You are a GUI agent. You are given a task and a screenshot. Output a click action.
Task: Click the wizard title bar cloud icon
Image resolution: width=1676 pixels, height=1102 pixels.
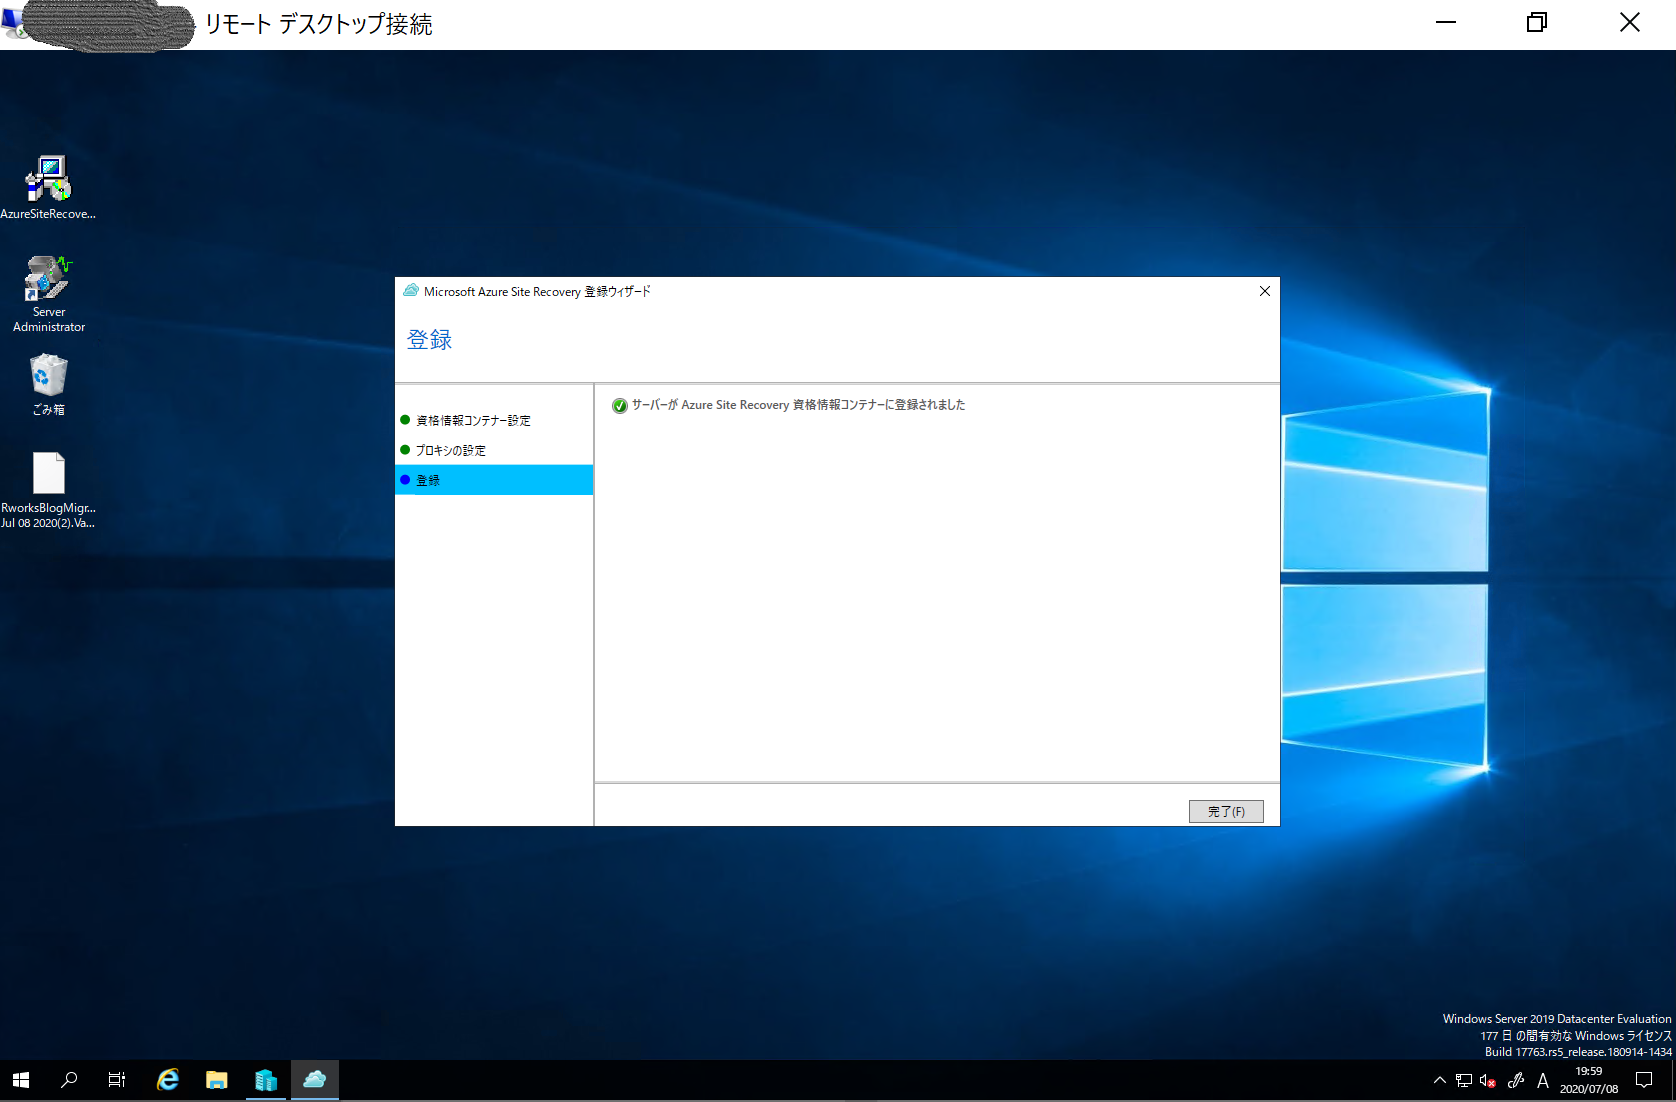[x=411, y=291]
